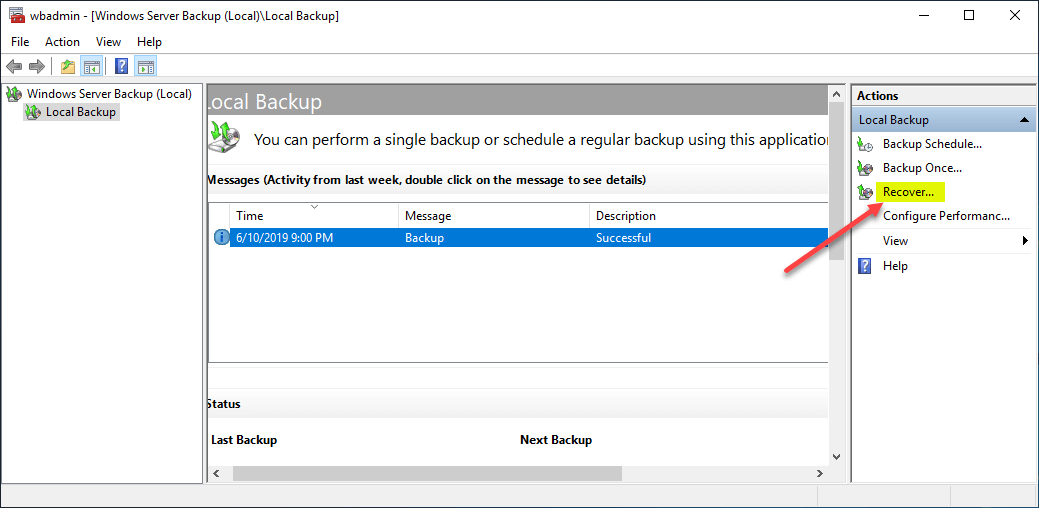Click the Status section heading
Viewport: 1039px width, 508px height.
click(x=223, y=403)
